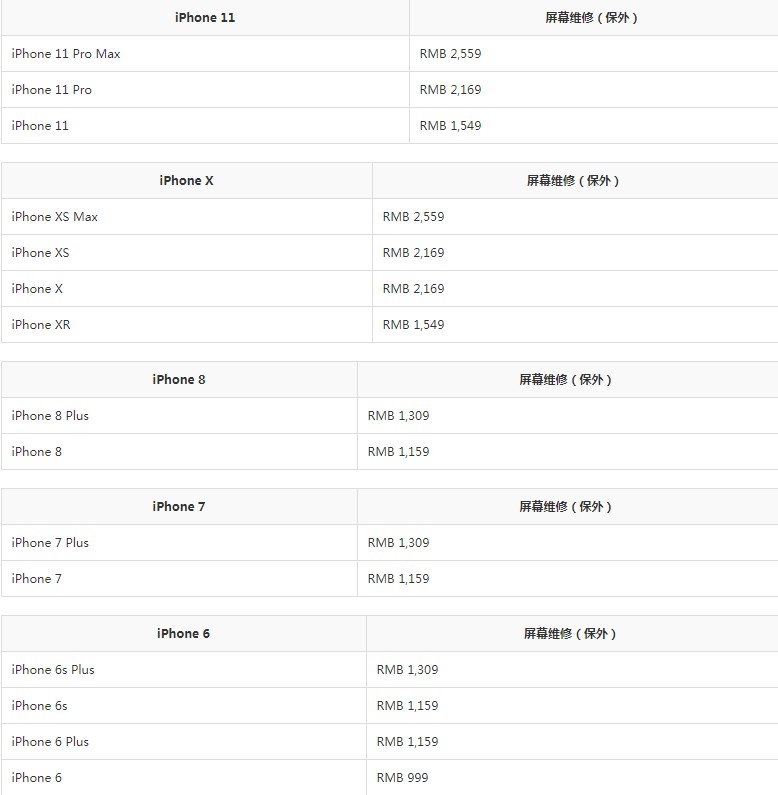Click the iPhone XR model name

(41, 325)
